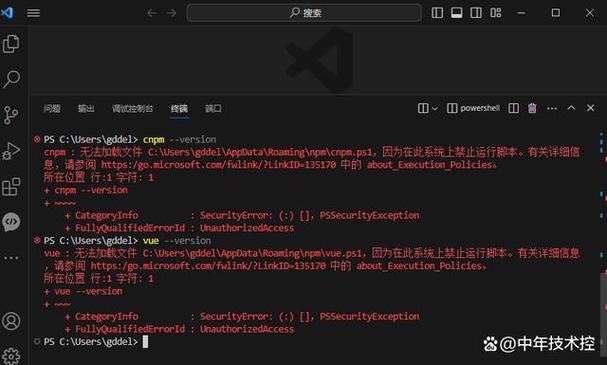This screenshot has width=607, height=365.
Task: Select the powershell terminal entry
Action: [x=473, y=108]
